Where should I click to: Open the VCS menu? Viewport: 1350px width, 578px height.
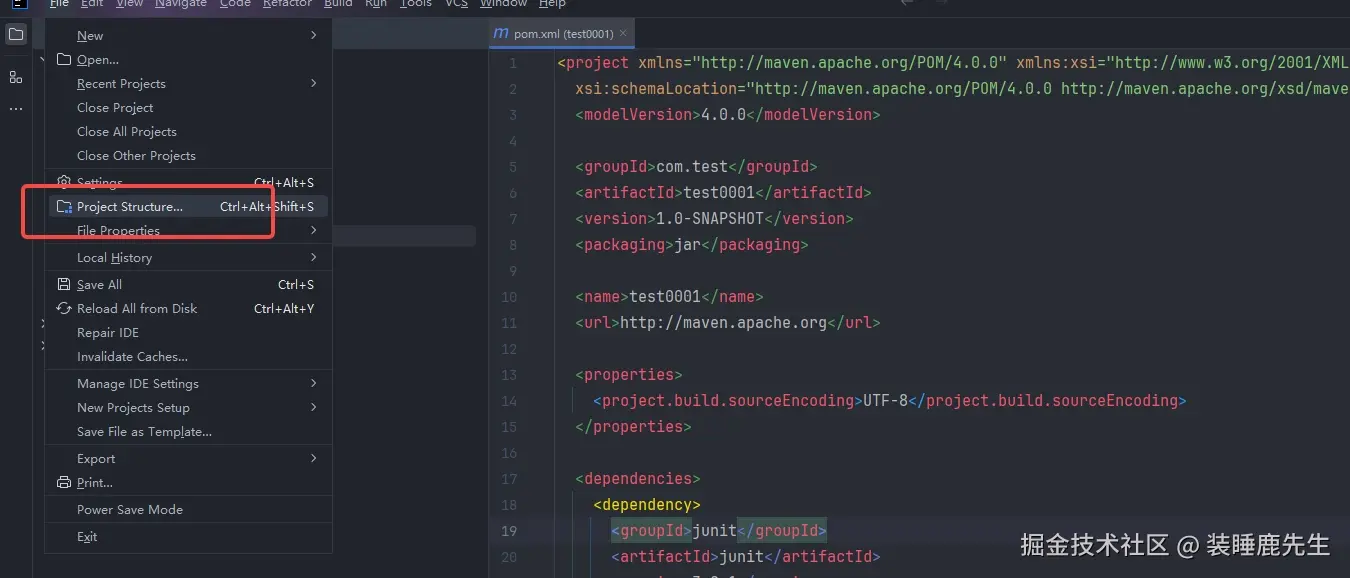(456, 4)
